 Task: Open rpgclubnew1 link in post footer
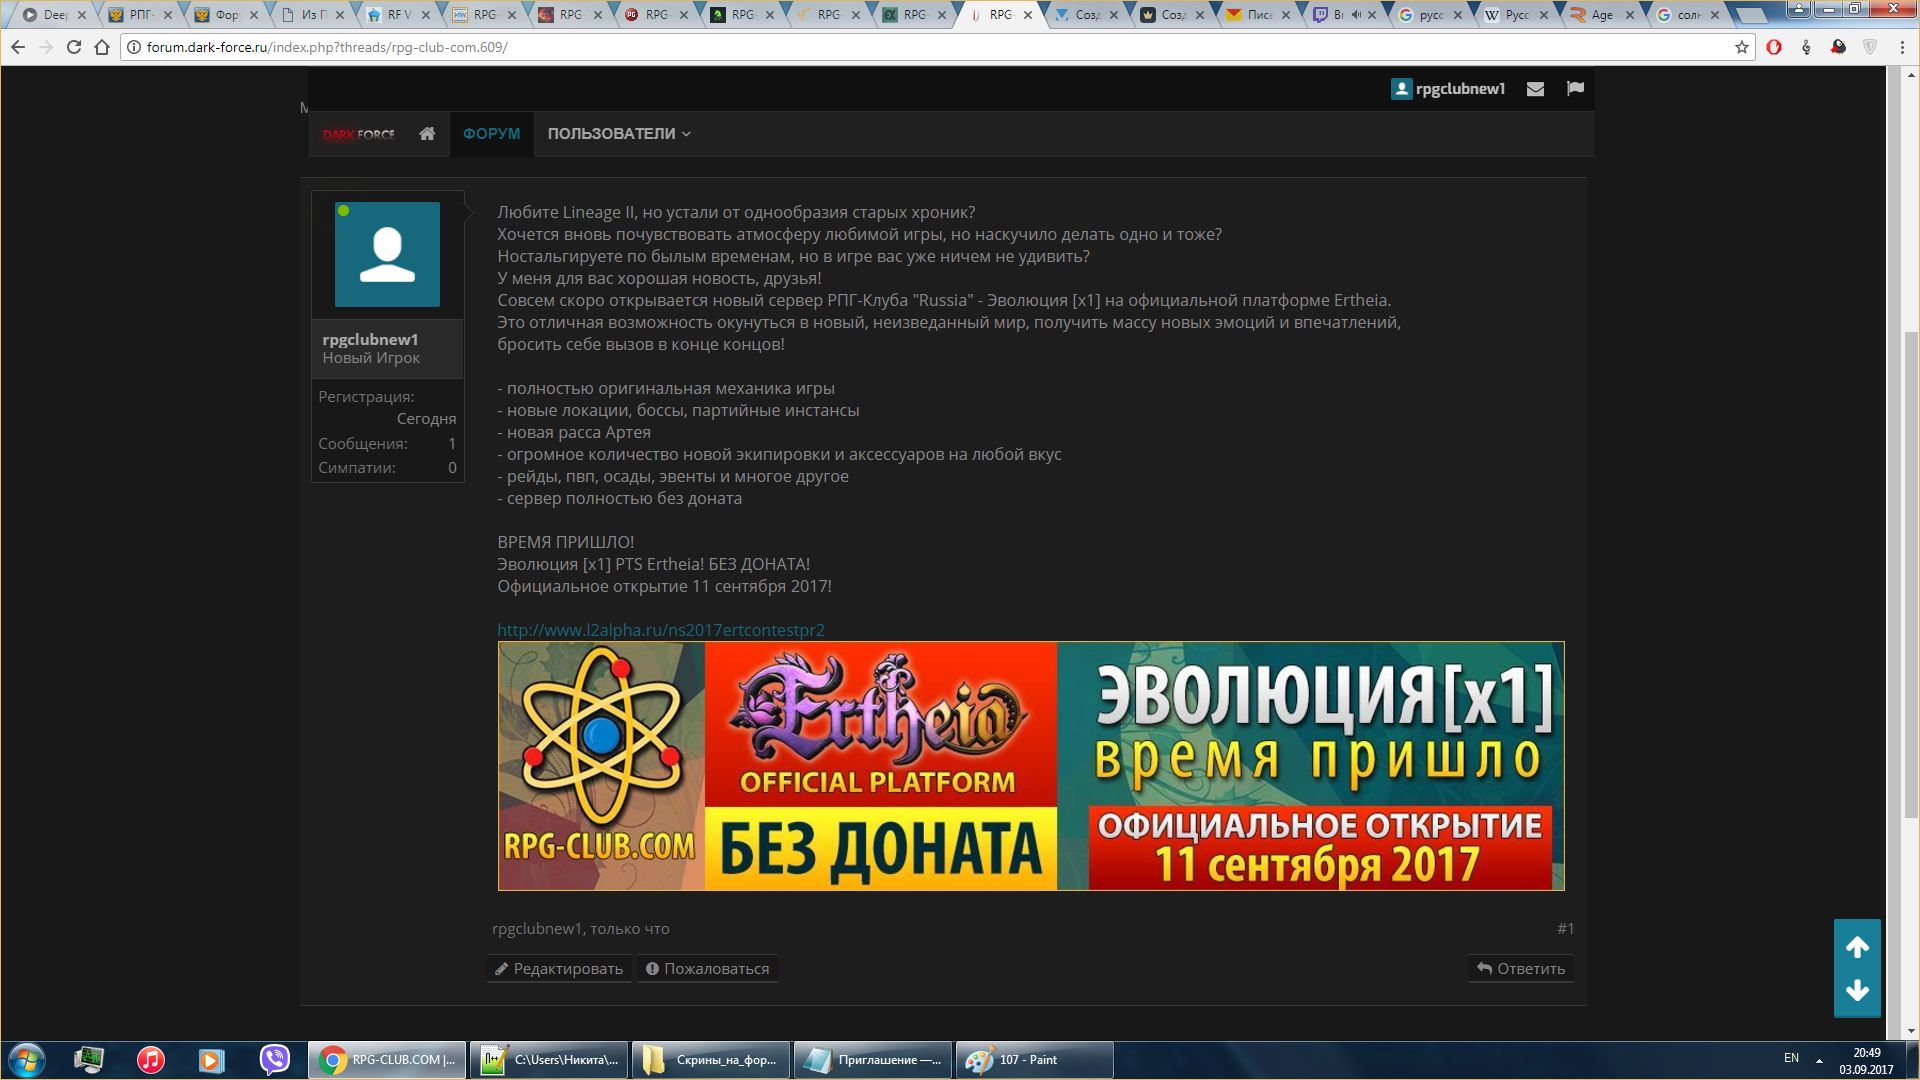536,928
